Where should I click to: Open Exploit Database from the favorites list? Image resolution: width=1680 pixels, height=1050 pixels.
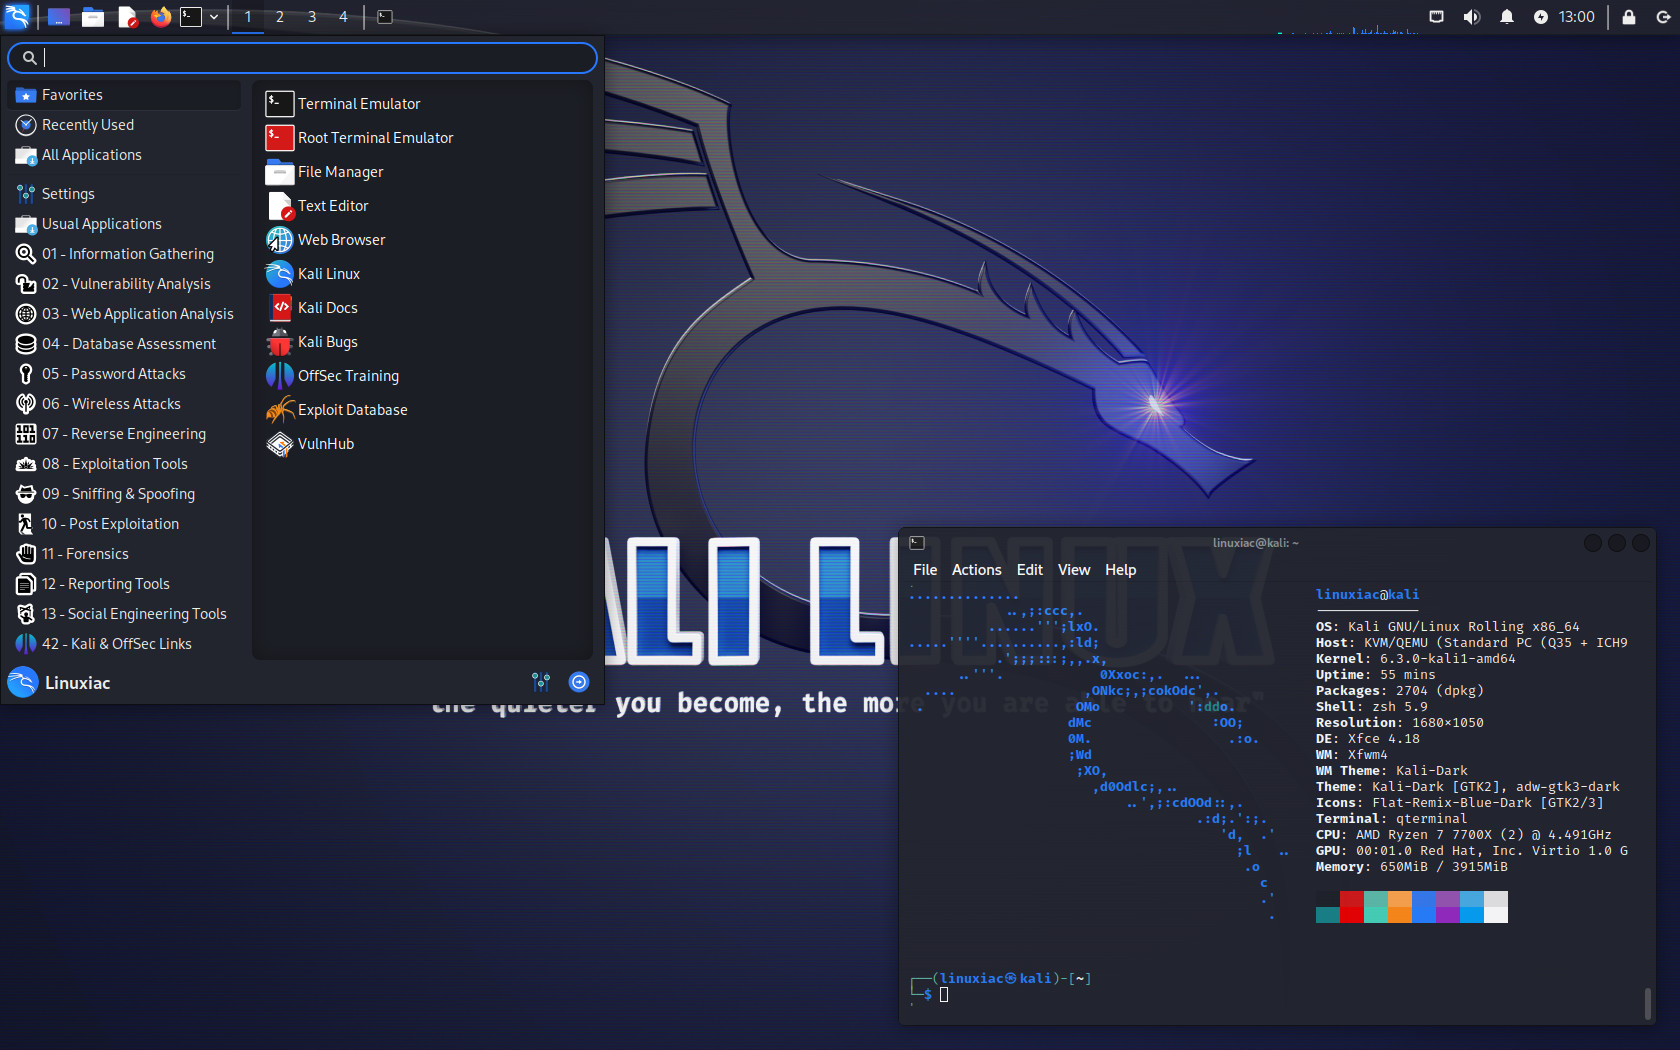pos(352,410)
